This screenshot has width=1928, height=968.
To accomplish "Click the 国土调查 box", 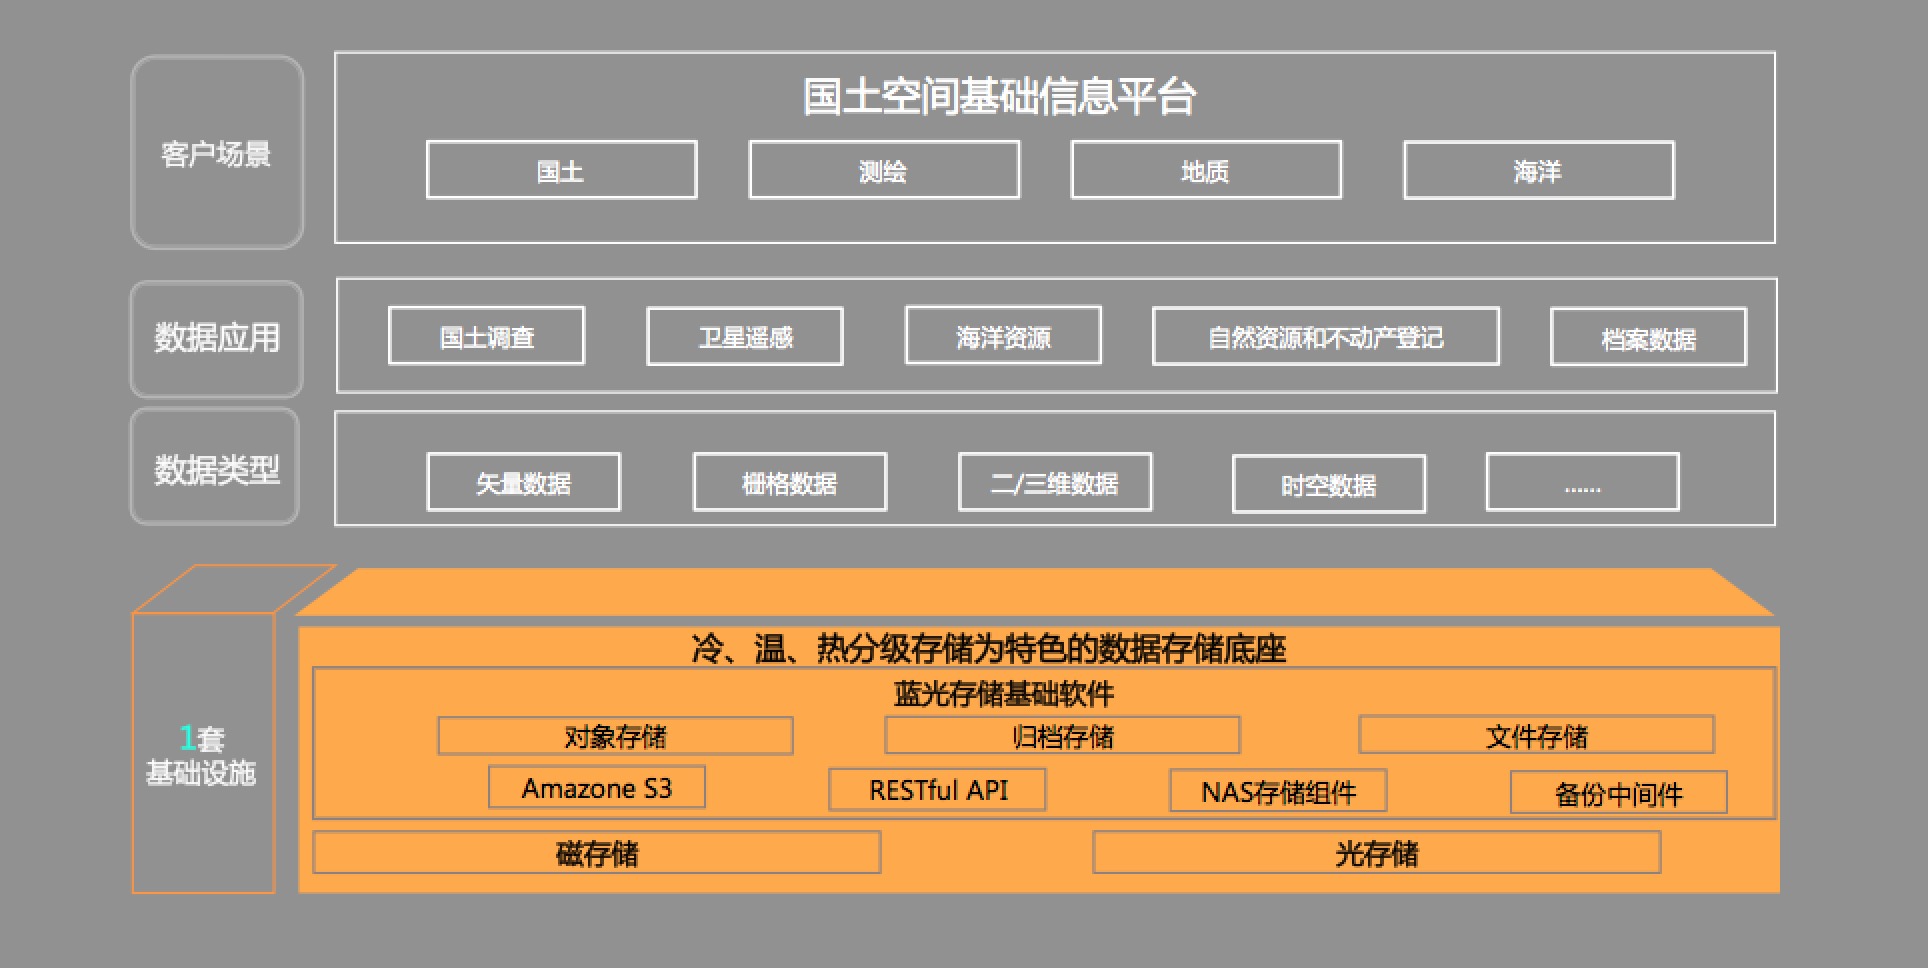I will 486,336.
